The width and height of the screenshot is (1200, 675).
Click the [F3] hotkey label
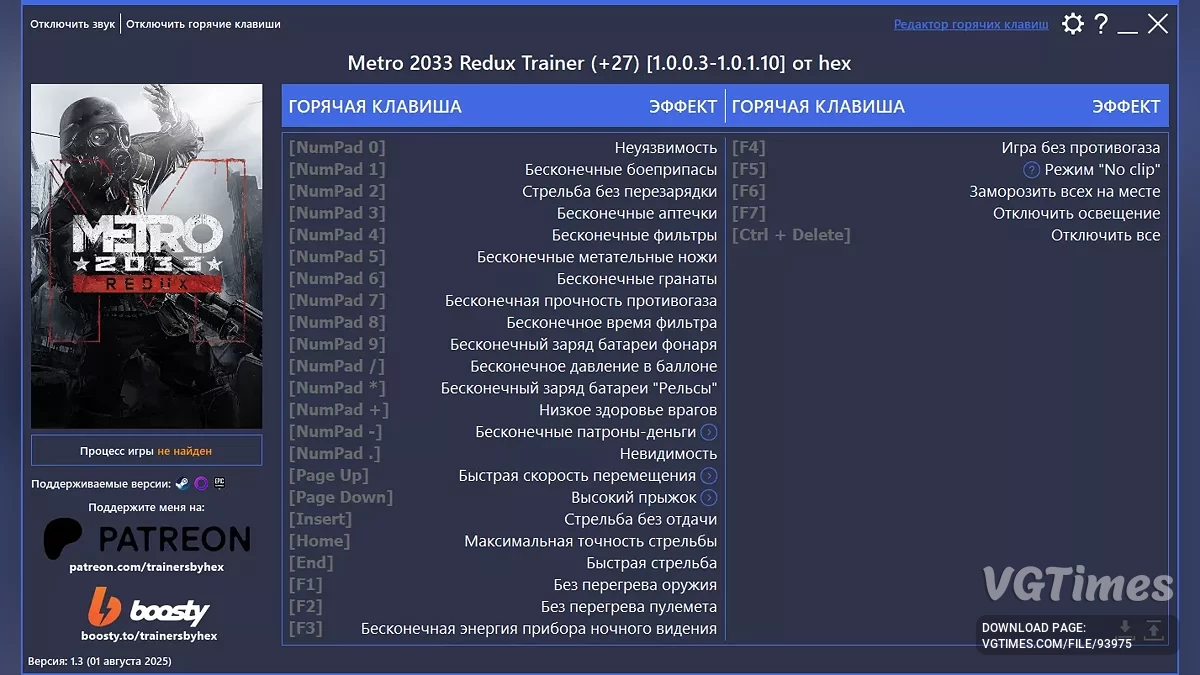306,629
